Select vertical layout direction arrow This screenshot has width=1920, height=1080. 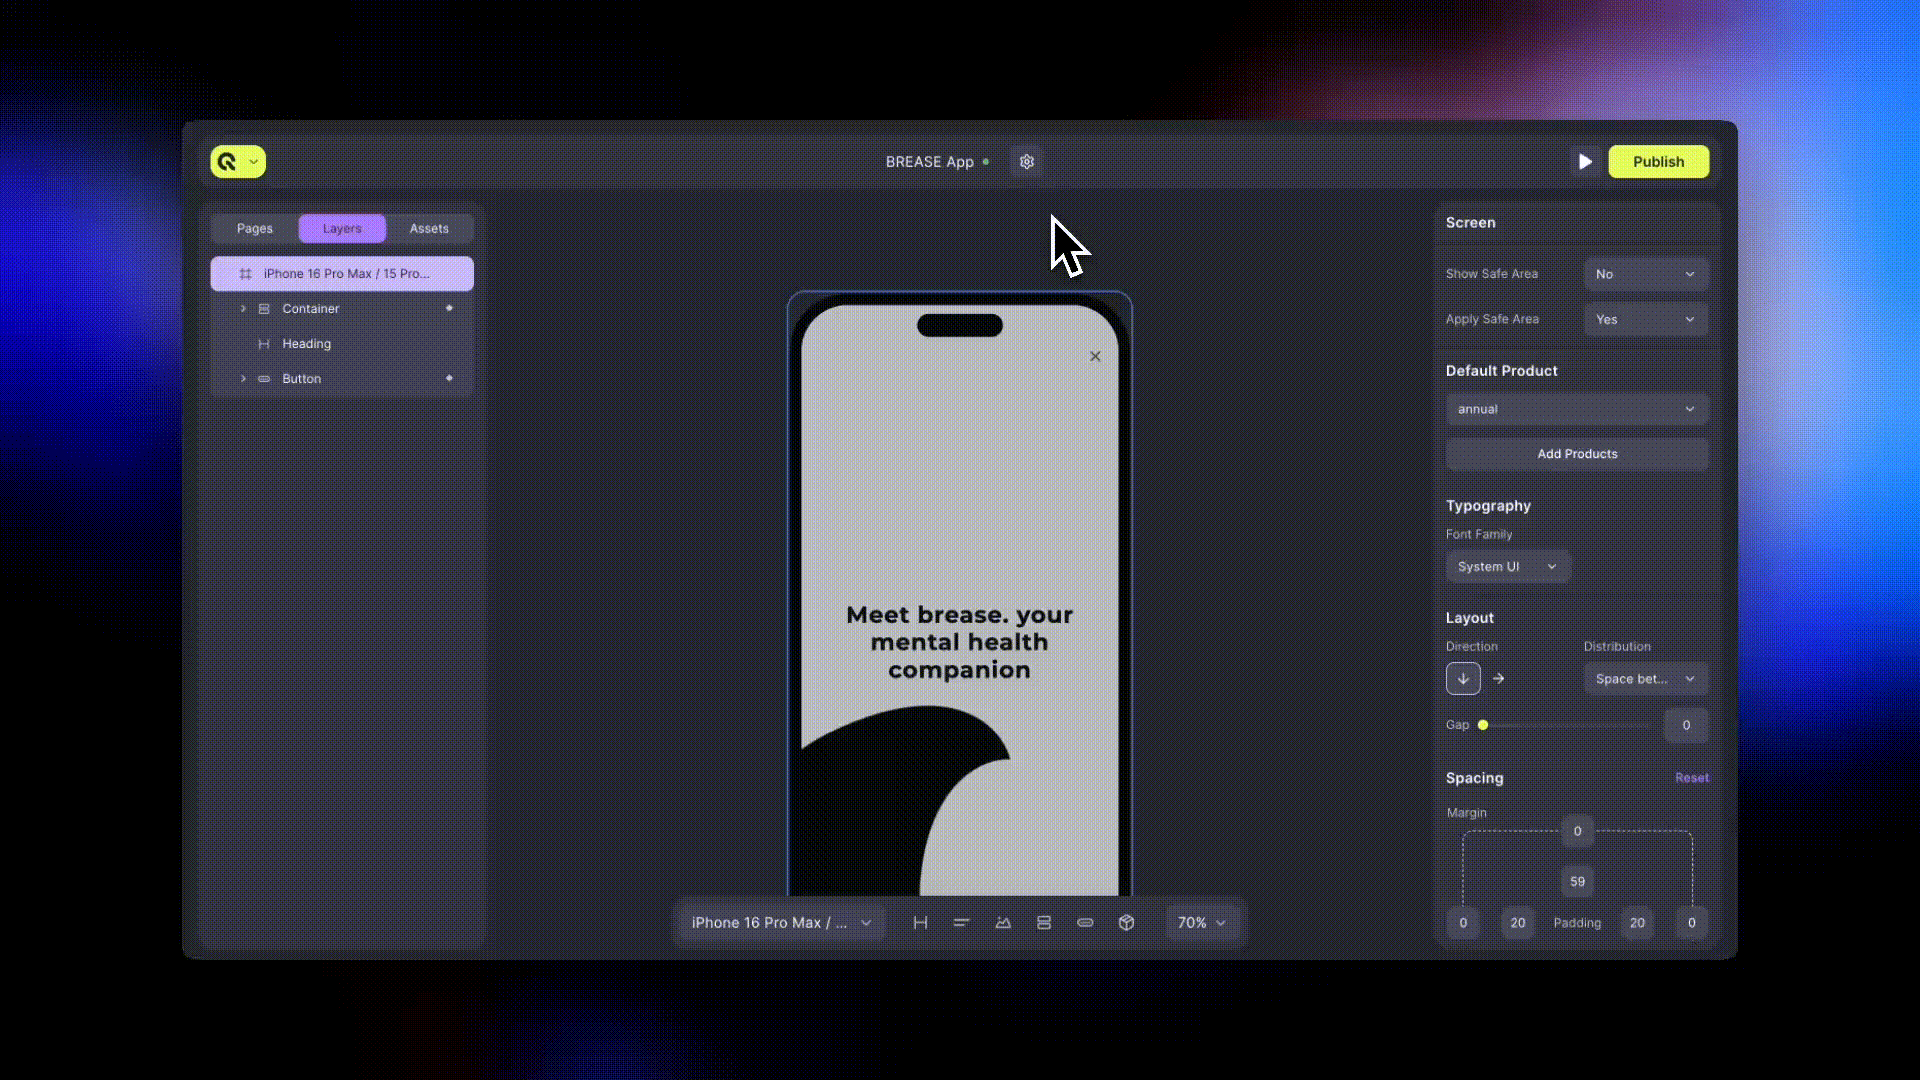[x=1463, y=679]
